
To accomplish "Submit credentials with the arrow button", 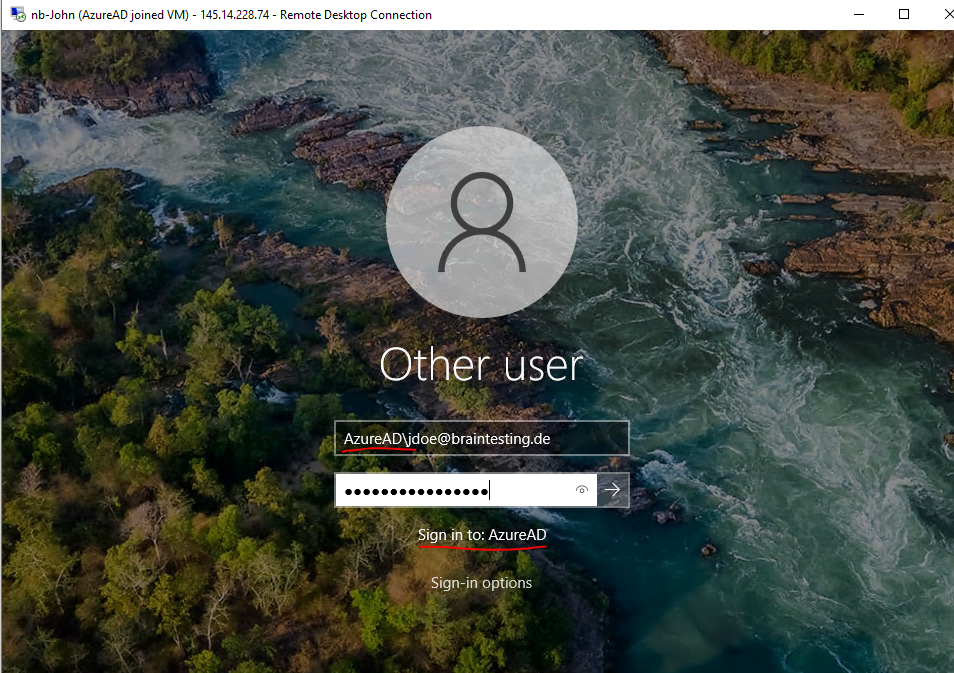I will pos(613,490).
